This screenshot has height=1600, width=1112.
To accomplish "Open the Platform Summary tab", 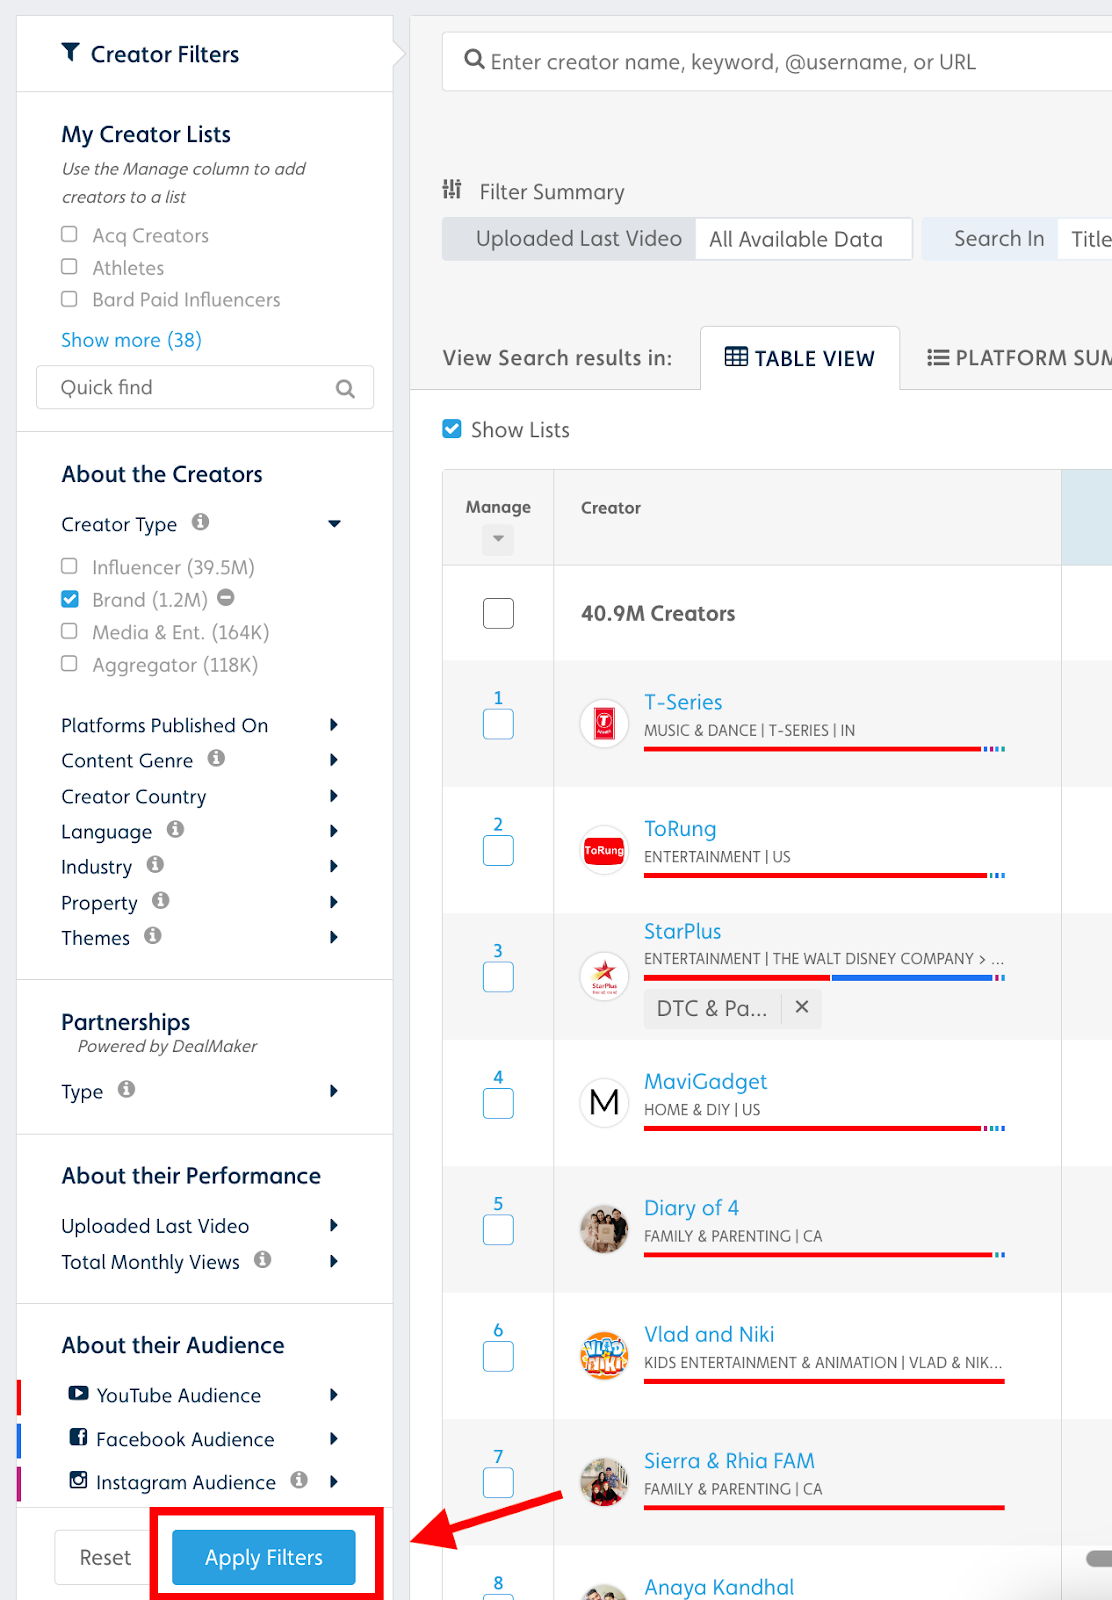I will pos(1018,358).
